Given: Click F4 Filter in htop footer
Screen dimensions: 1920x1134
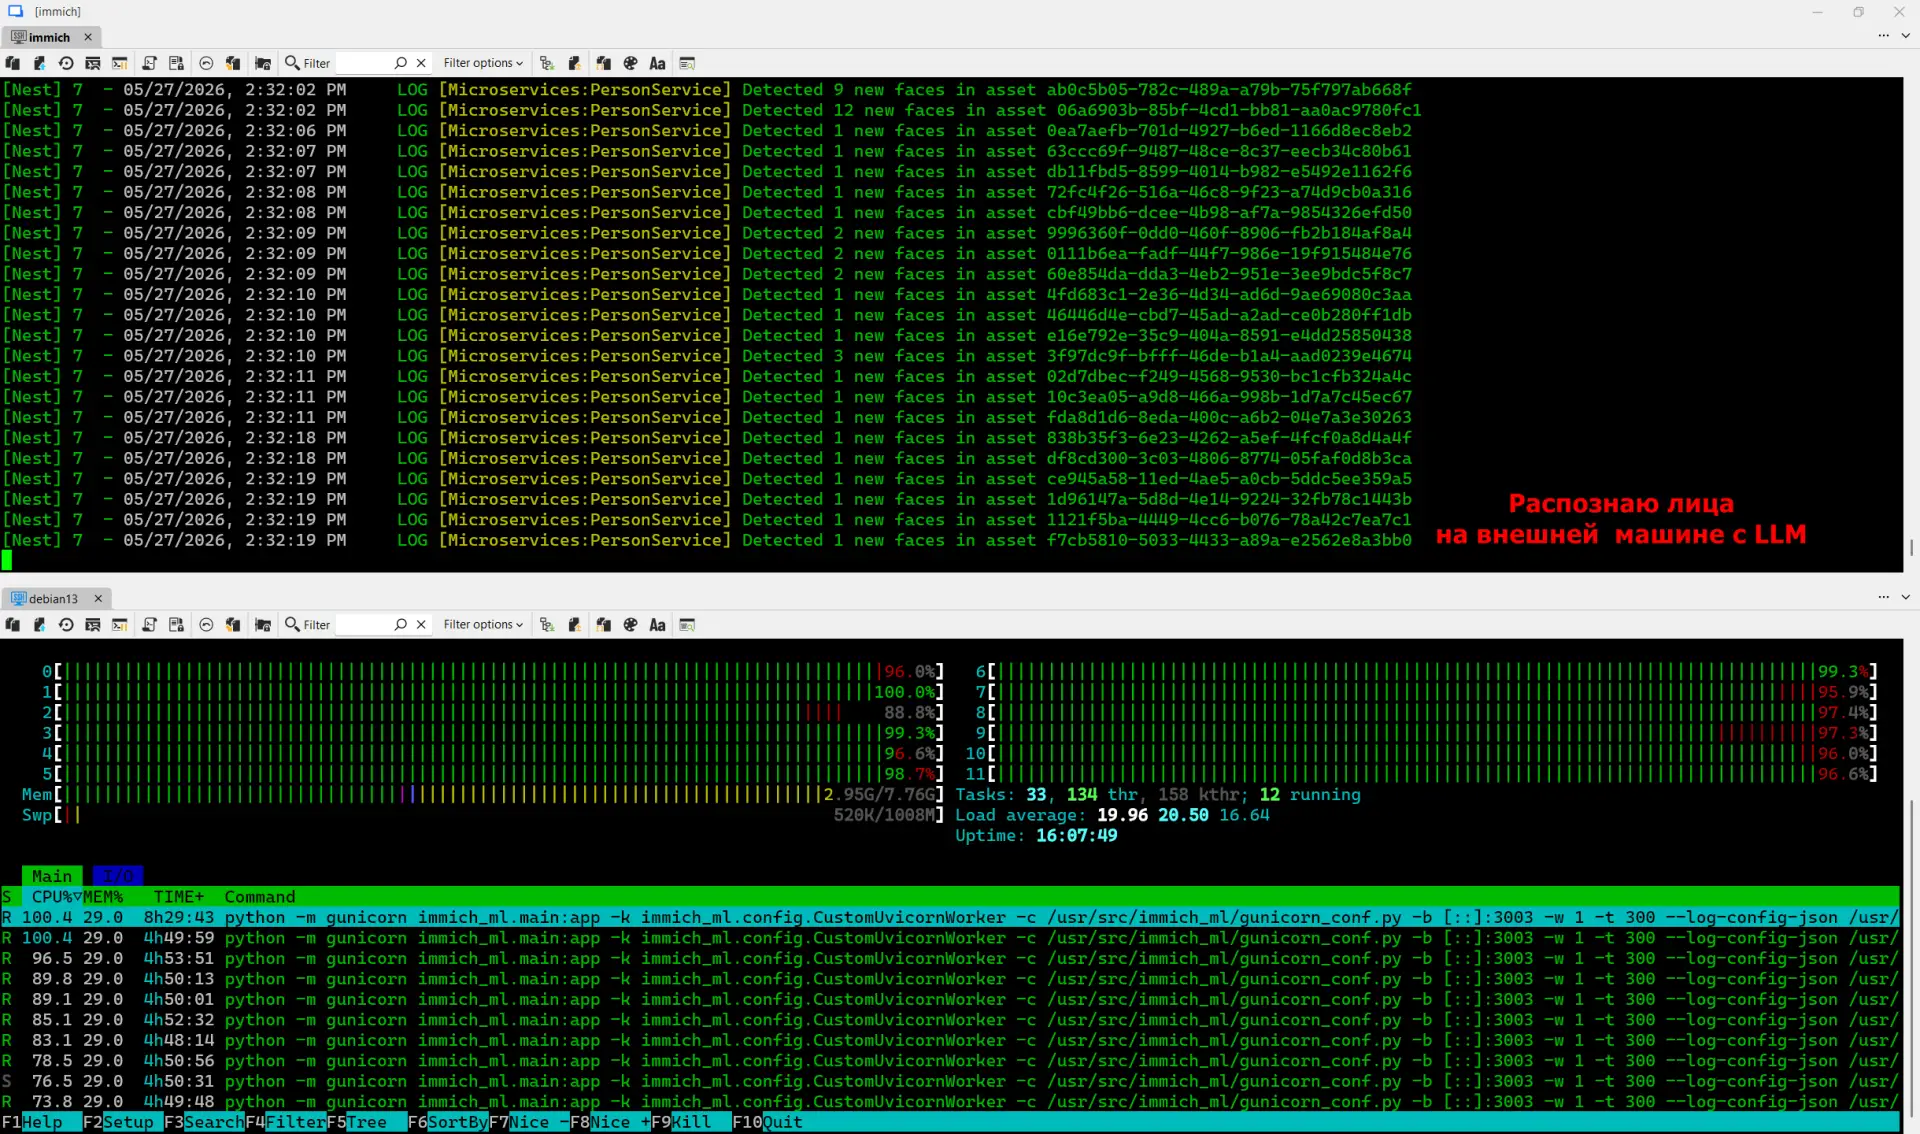Looking at the screenshot, I should (286, 1122).
